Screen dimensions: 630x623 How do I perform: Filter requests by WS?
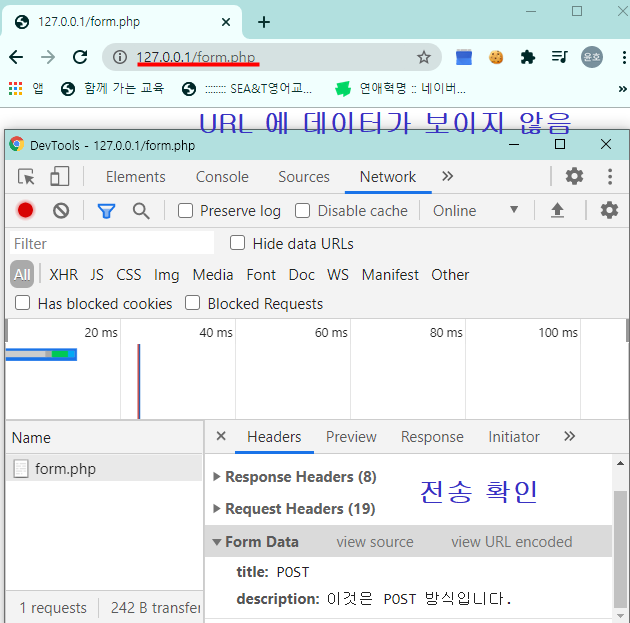click(338, 275)
